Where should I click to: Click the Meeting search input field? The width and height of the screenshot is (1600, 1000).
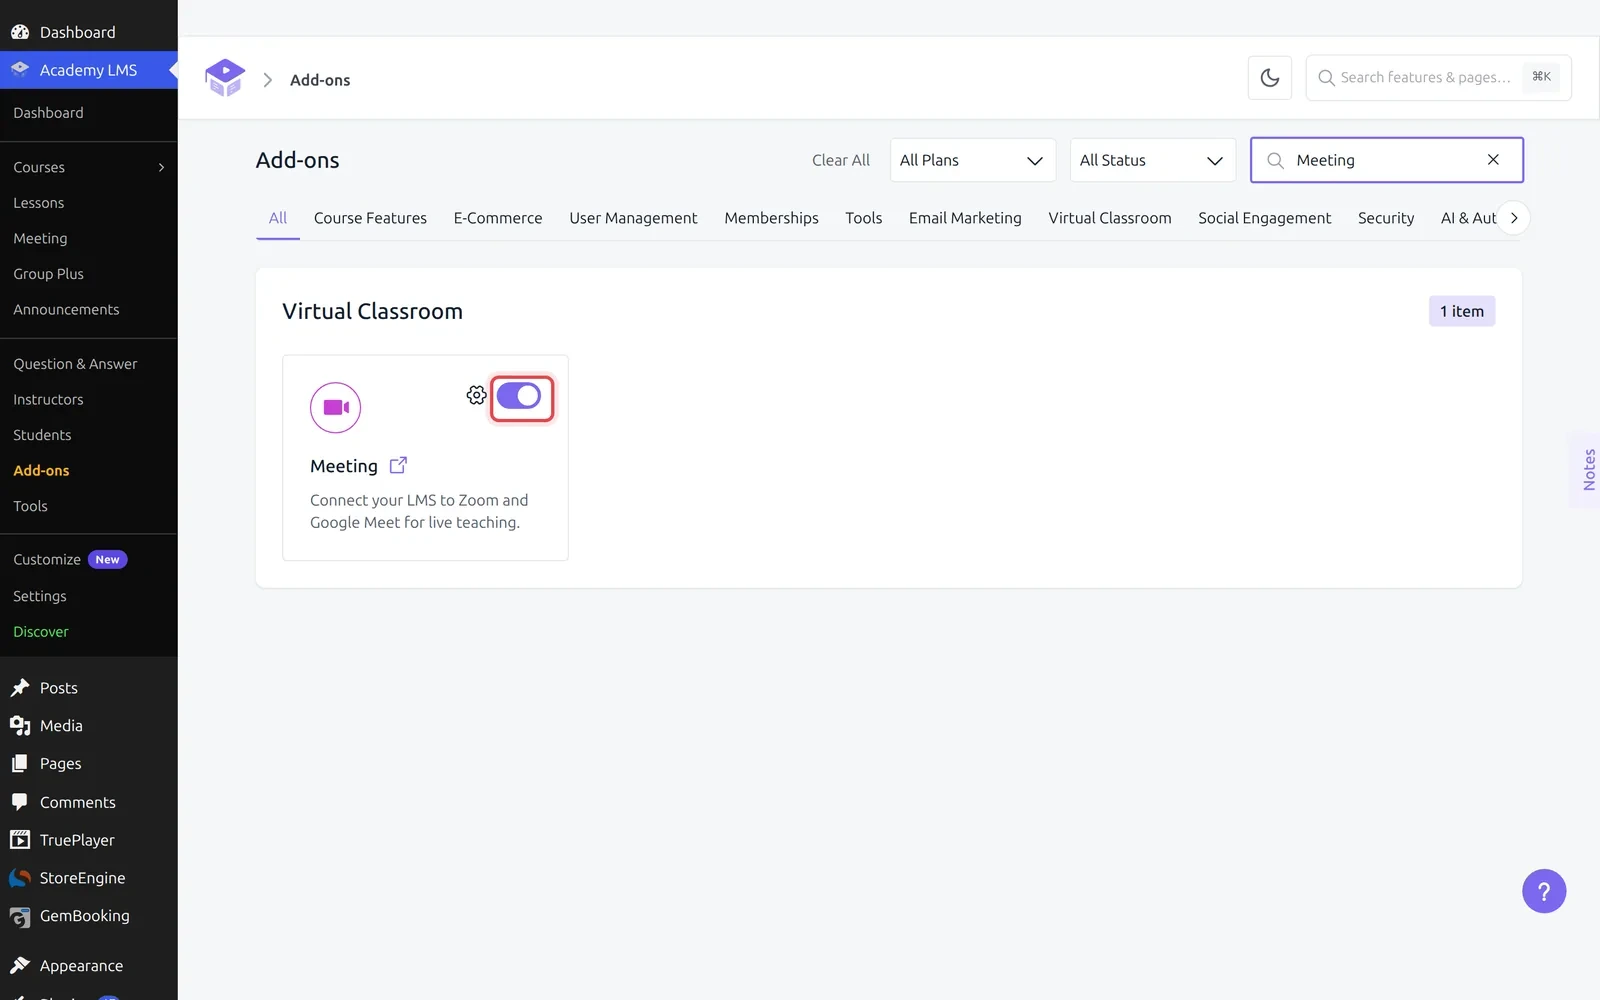[1386, 160]
